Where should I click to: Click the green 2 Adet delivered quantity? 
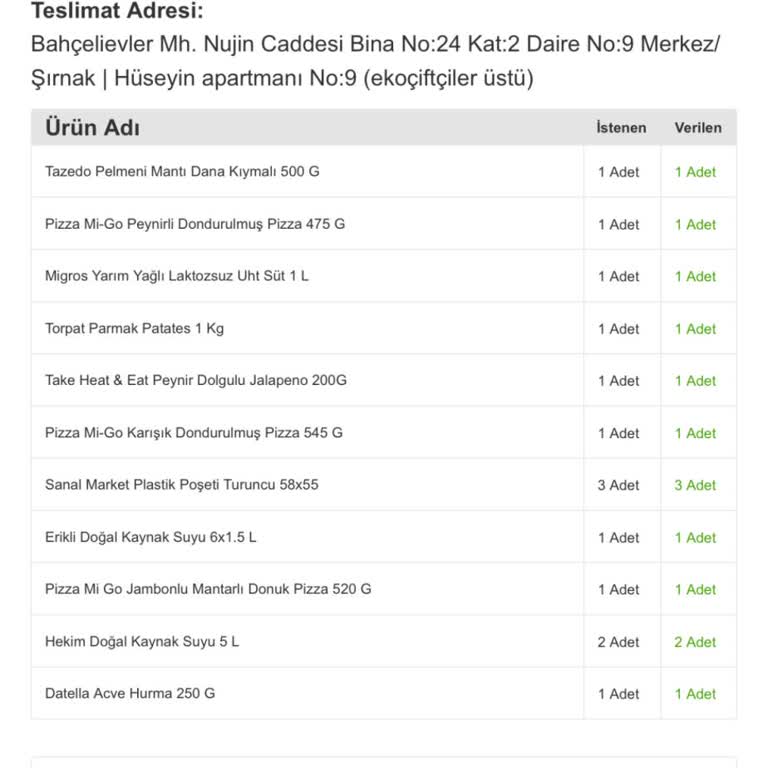pyautogui.click(x=695, y=642)
